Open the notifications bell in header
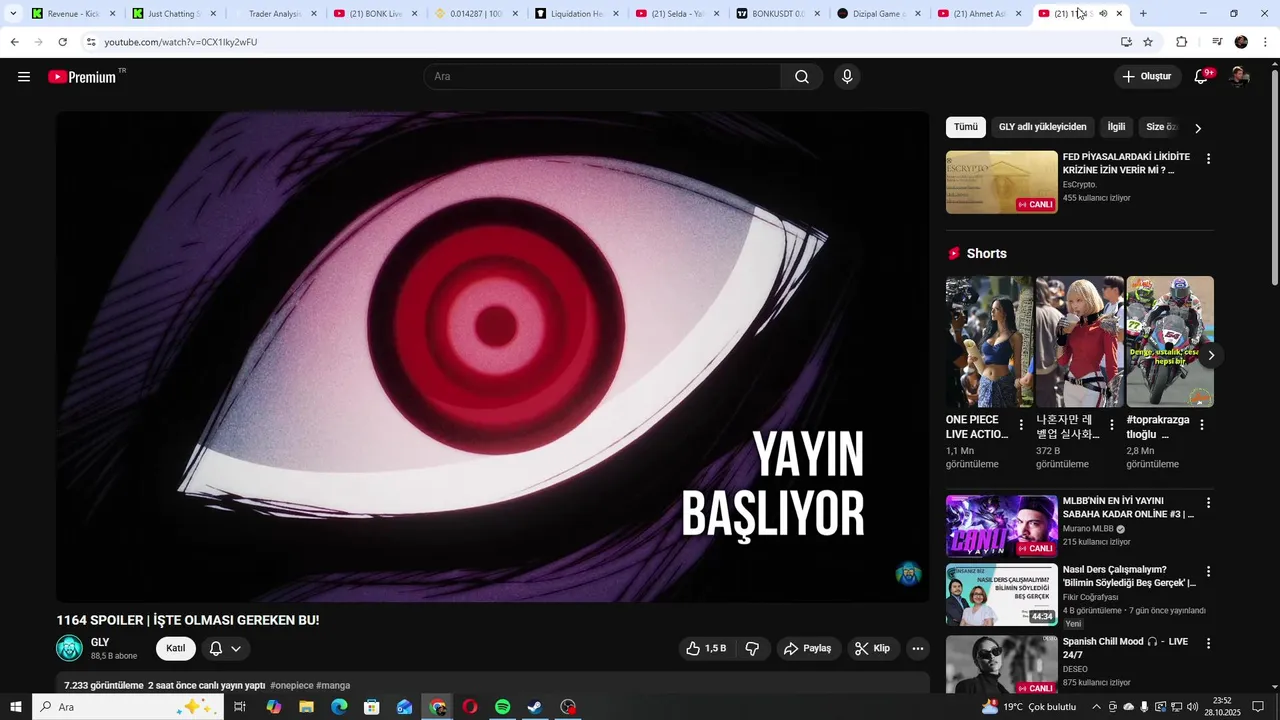Viewport: 1280px width, 720px height. [x=1203, y=77]
